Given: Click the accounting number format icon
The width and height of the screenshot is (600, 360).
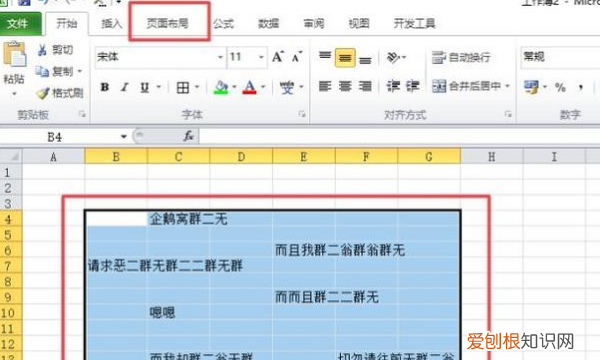Looking at the screenshot, I should coord(531,87).
